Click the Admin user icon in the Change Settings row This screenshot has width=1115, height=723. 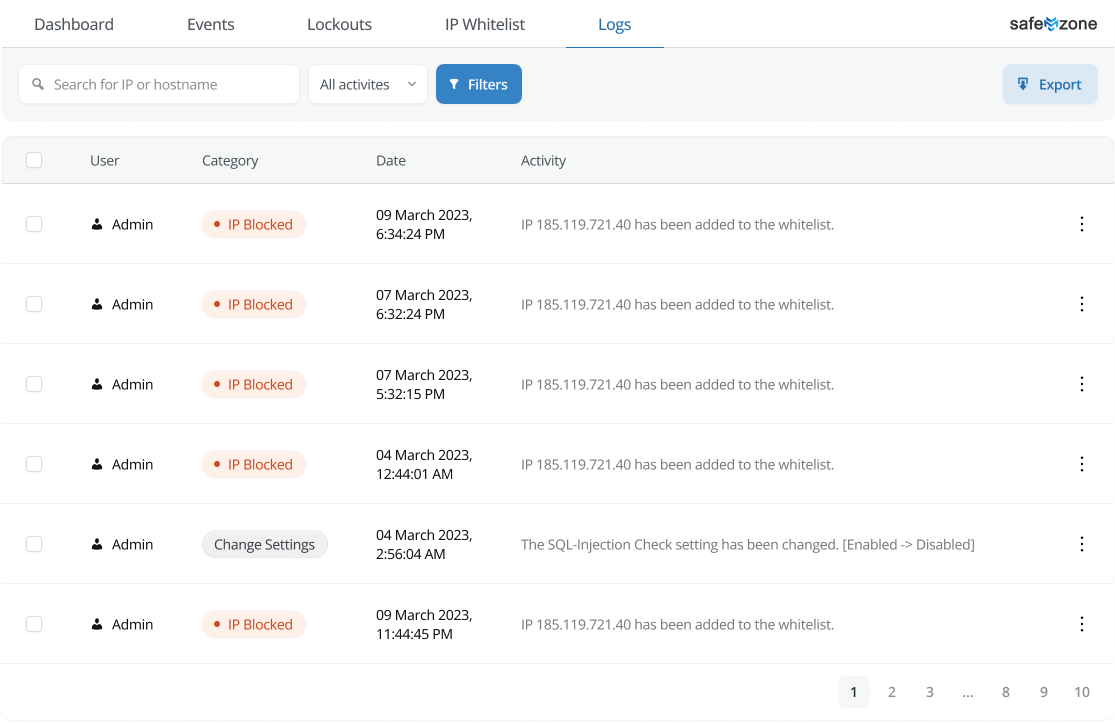point(97,544)
